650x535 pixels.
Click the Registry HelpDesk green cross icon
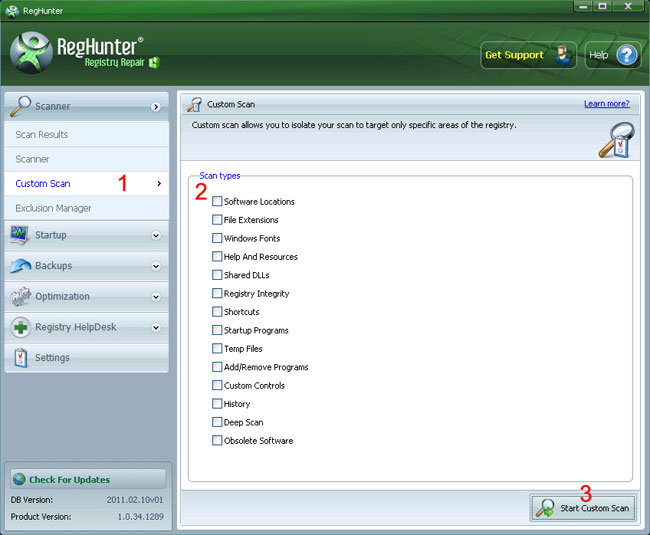(x=20, y=327)
